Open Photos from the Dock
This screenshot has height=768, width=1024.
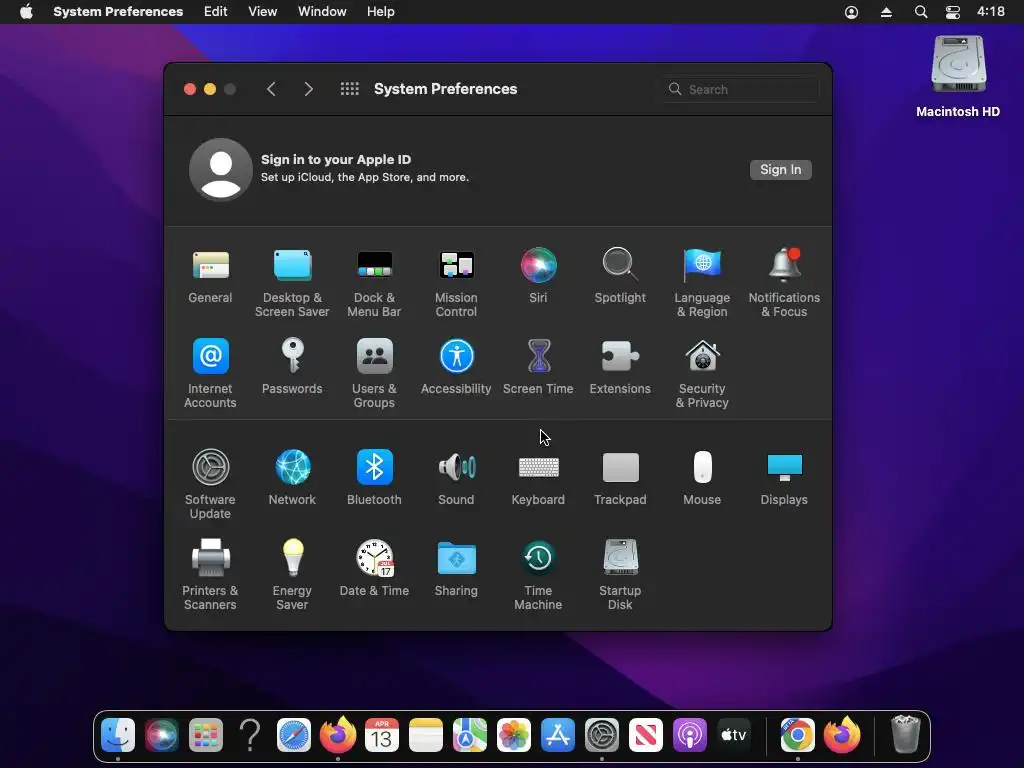(x=514, y=735)
